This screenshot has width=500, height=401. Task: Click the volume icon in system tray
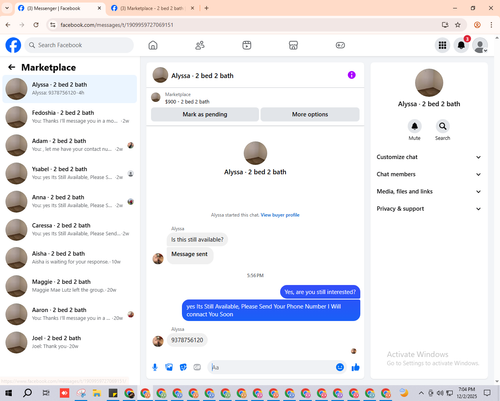440,393
